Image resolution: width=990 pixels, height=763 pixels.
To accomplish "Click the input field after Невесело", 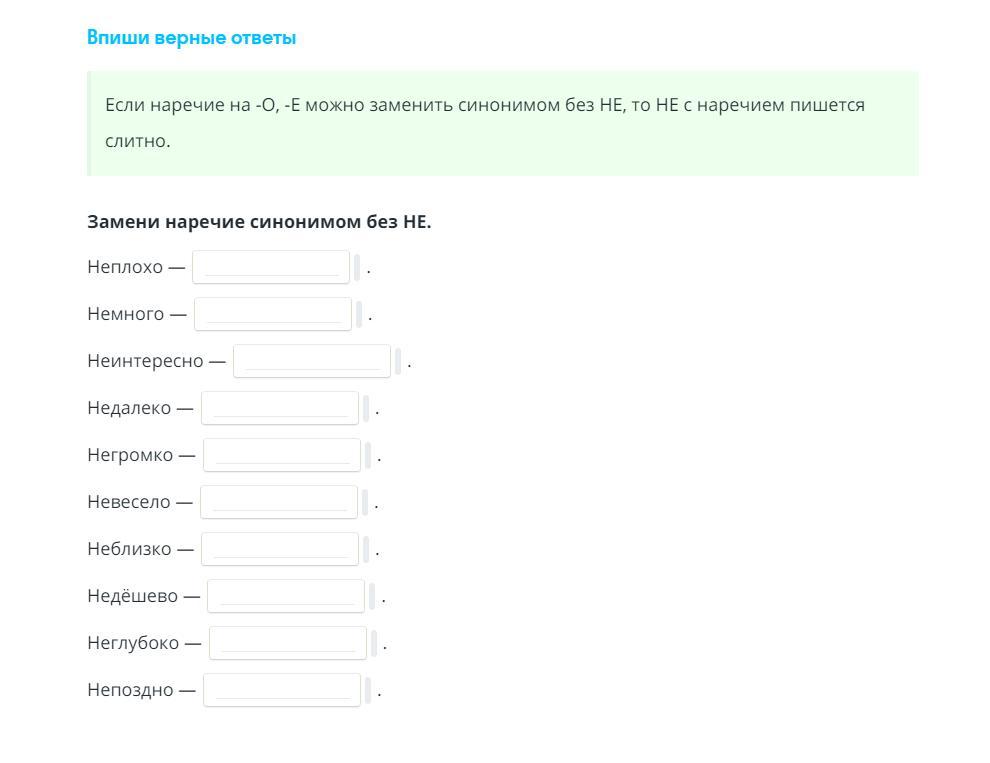I will click(x=278, y=502).
